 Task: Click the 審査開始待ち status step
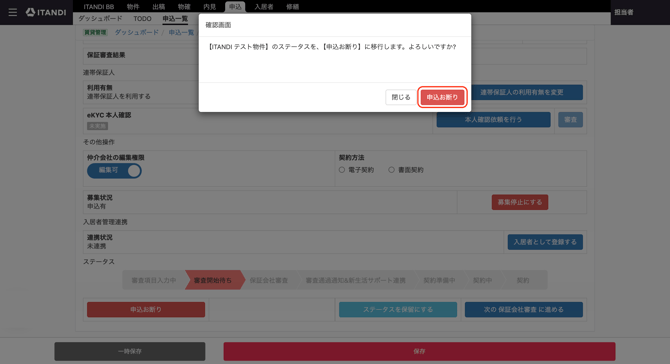(x=213, y=280)
